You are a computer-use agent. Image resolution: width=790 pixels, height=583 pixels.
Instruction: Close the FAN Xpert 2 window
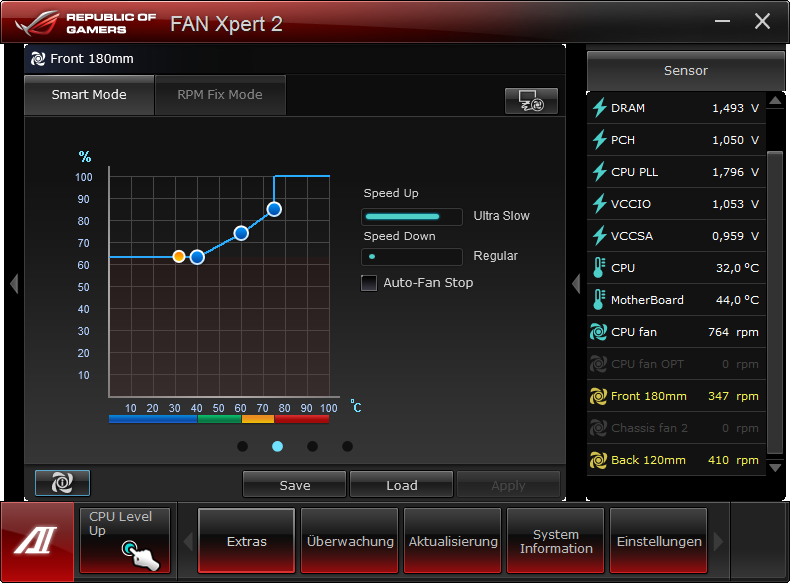click(762, 21)
